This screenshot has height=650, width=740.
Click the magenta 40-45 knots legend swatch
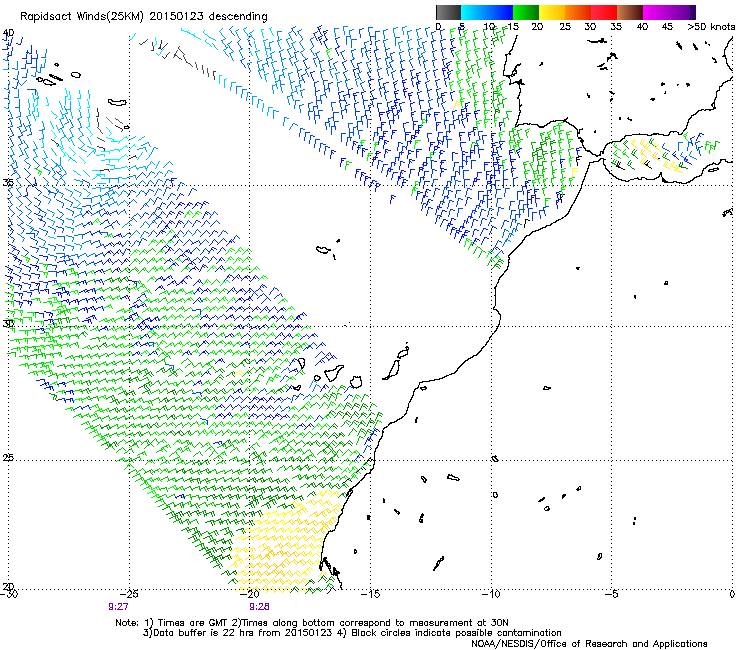pos(656,12)
